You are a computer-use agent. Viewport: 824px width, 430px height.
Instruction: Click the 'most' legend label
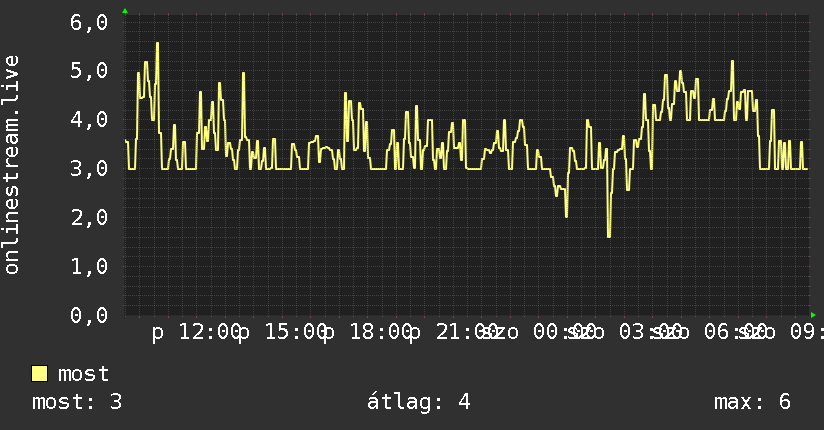tap(83, 374)
